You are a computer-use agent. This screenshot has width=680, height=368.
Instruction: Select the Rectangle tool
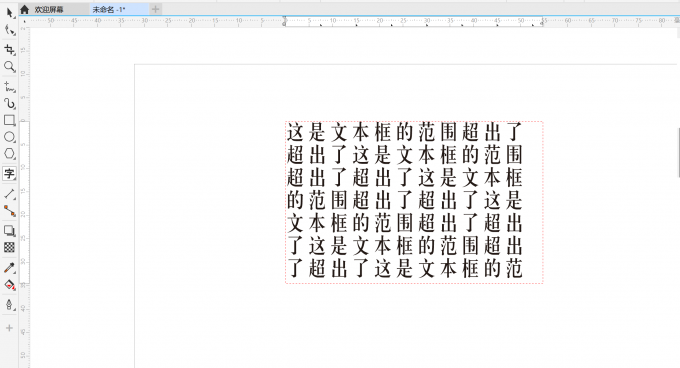click(9, 120)
